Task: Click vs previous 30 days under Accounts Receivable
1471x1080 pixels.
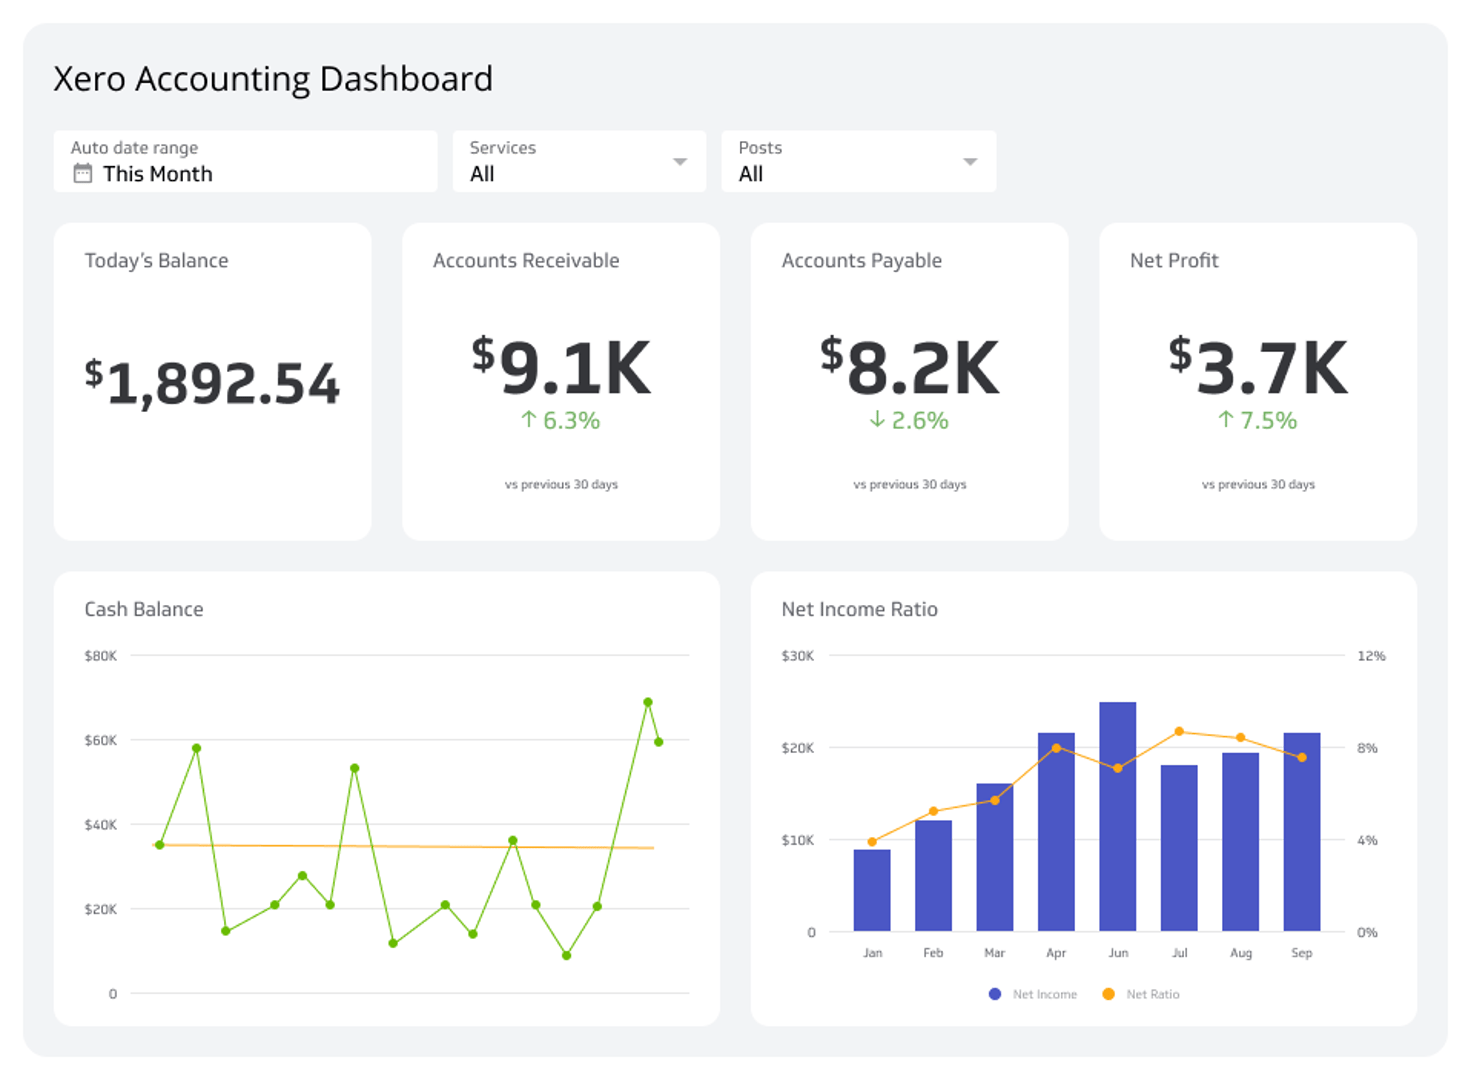Action: point(561,484)
